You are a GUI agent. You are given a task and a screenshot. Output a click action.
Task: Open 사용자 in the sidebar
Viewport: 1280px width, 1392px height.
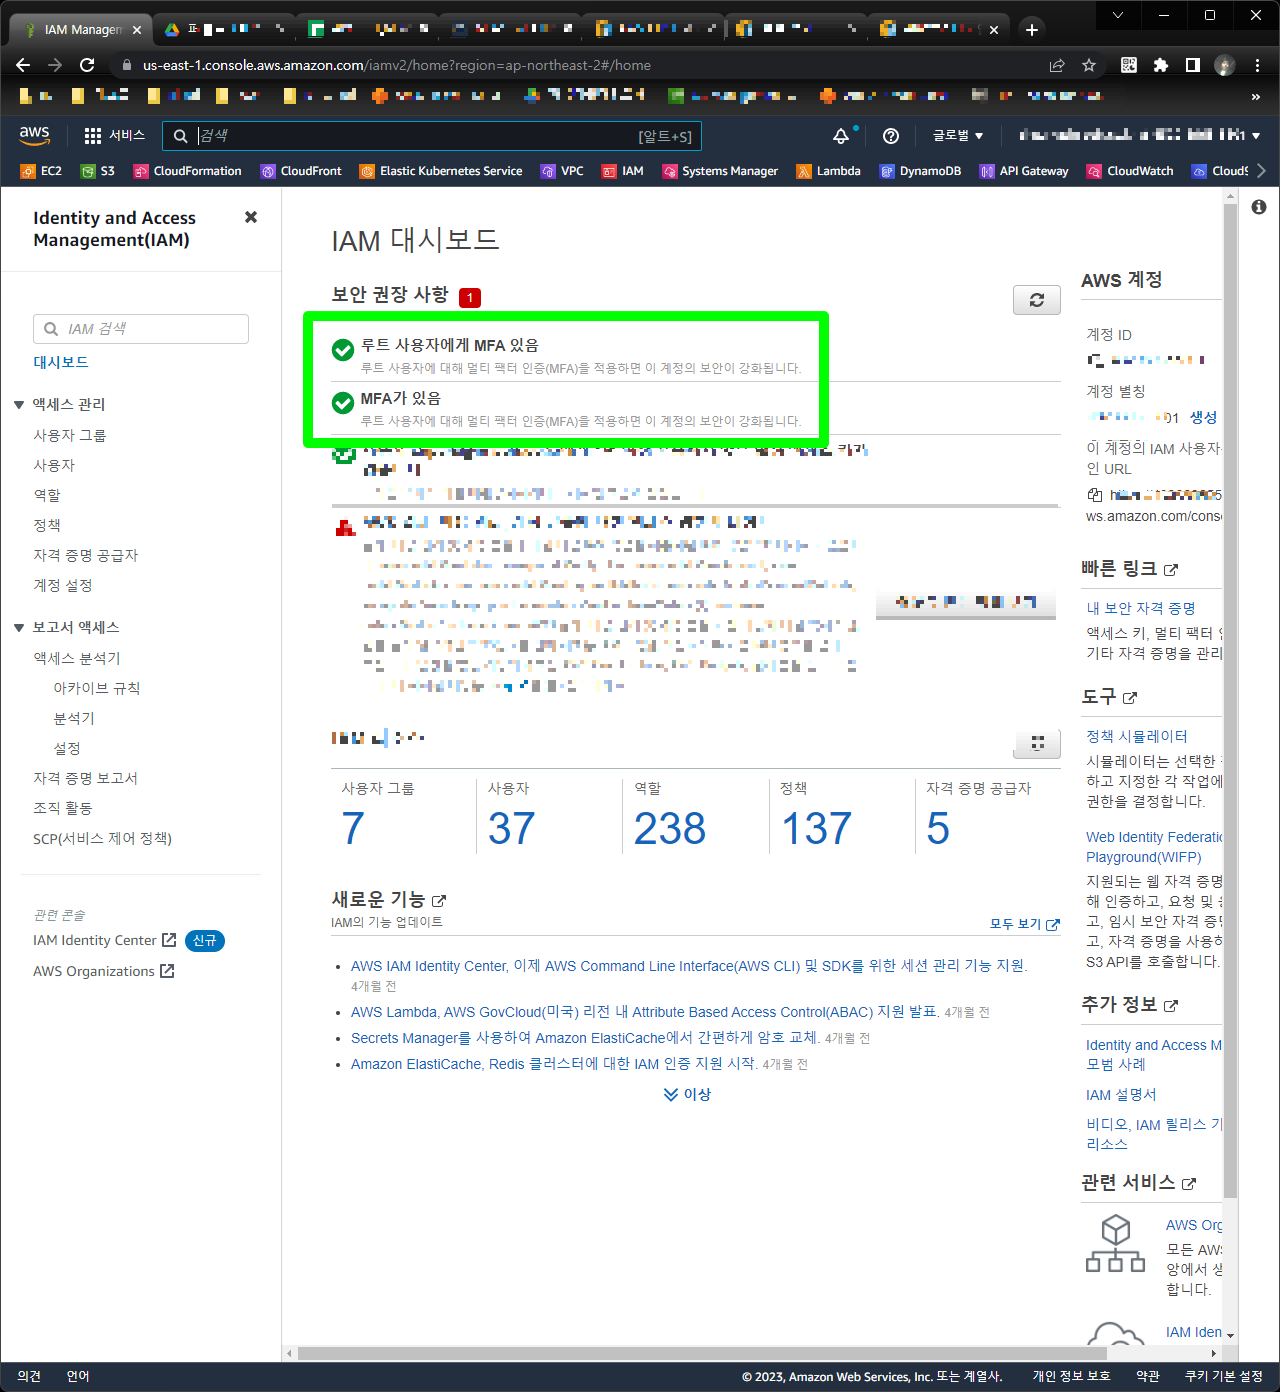54,465
